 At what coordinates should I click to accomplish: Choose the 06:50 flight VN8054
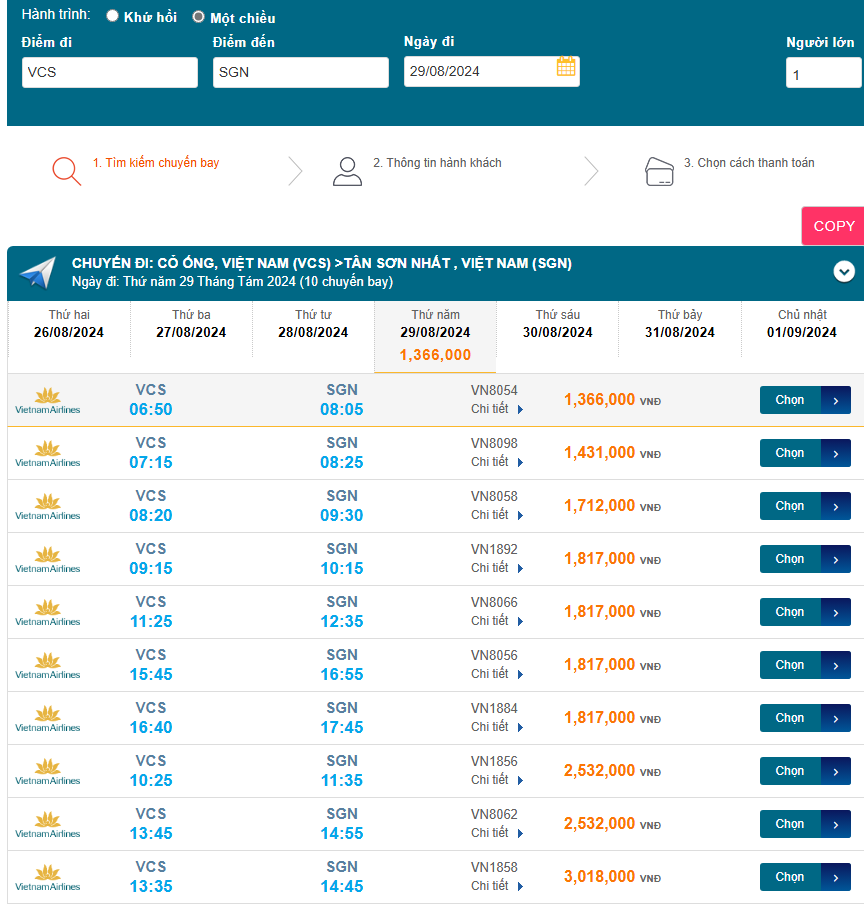point(804,400)
